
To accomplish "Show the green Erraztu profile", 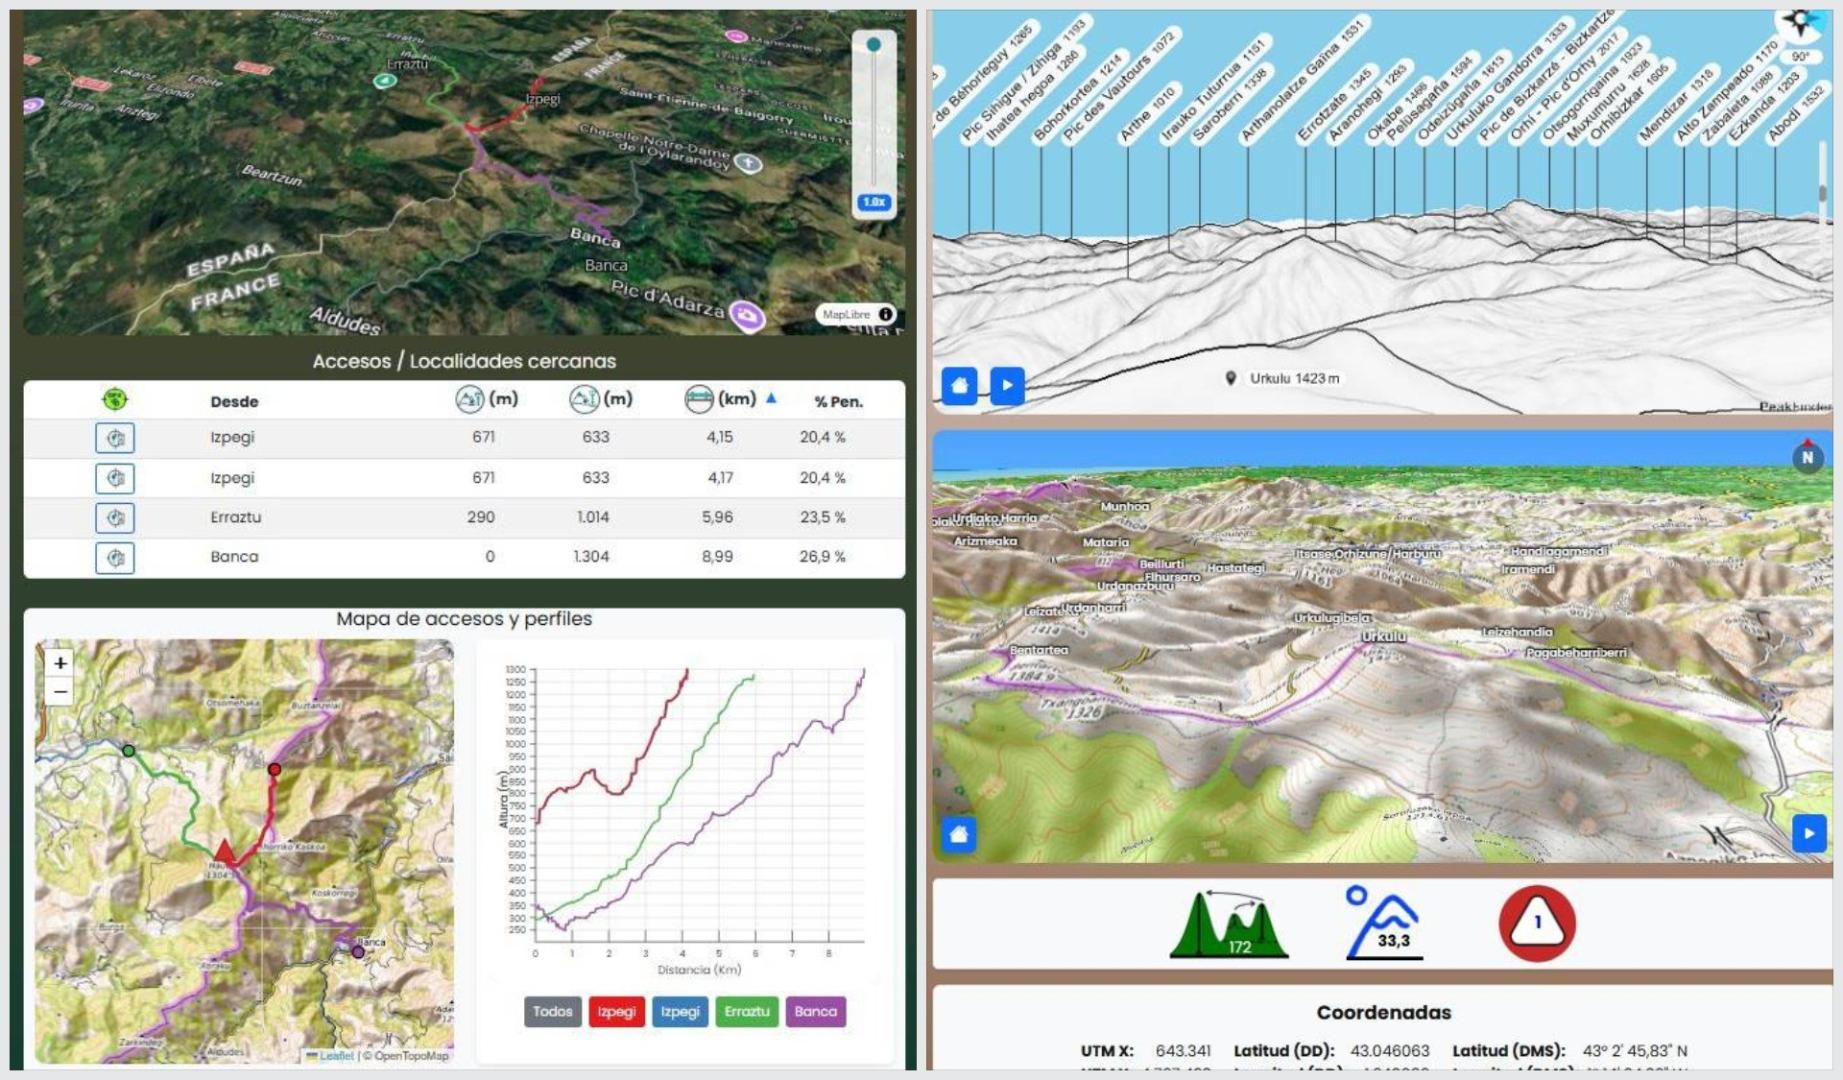I will (747, 1012).
